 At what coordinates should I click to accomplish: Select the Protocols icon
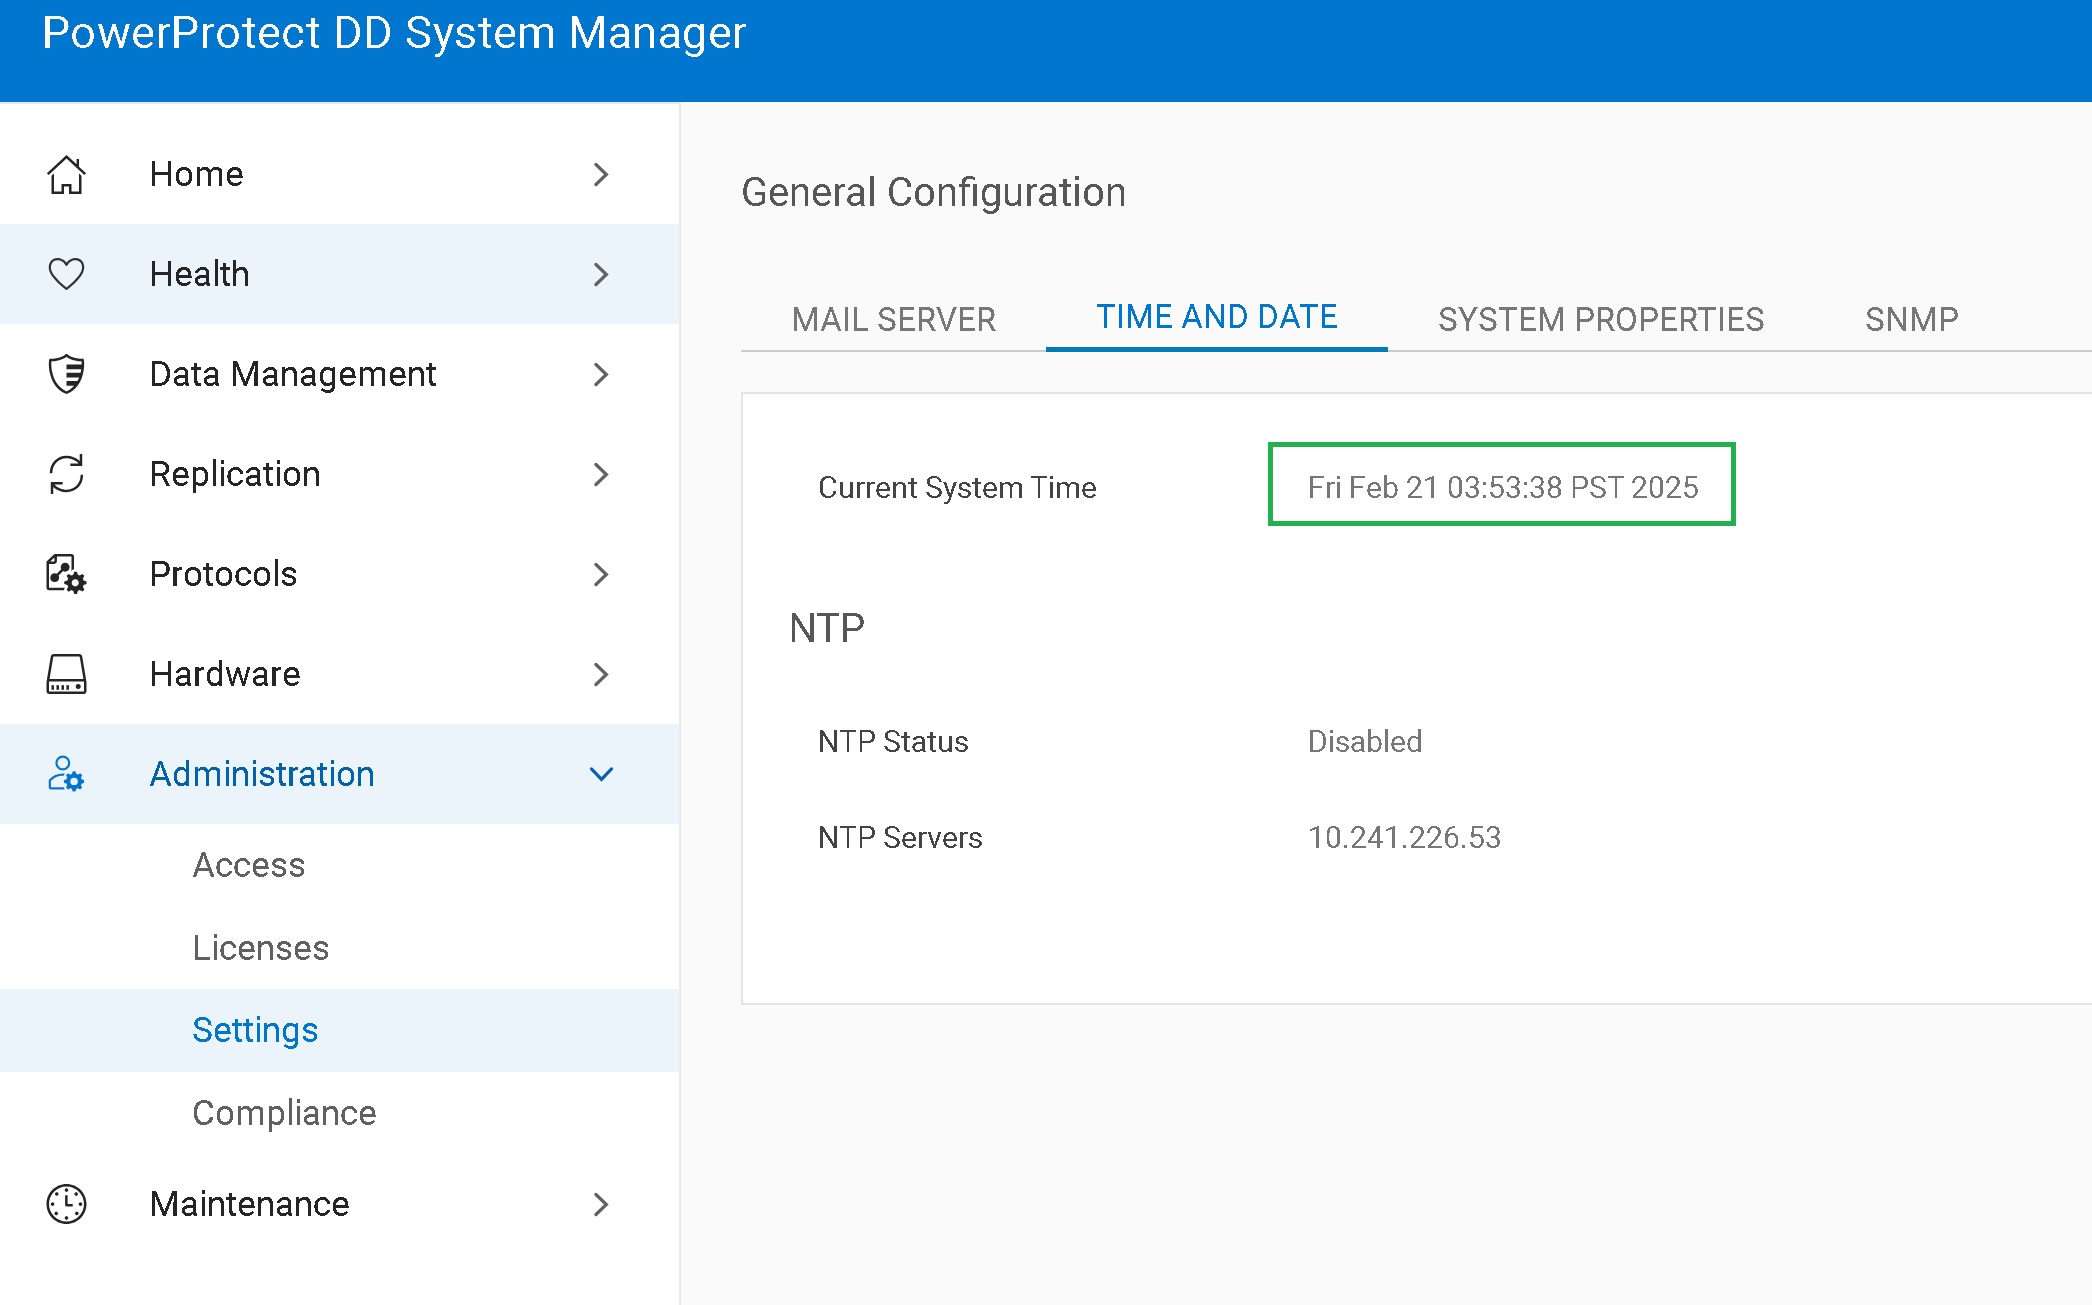(65, 574)
